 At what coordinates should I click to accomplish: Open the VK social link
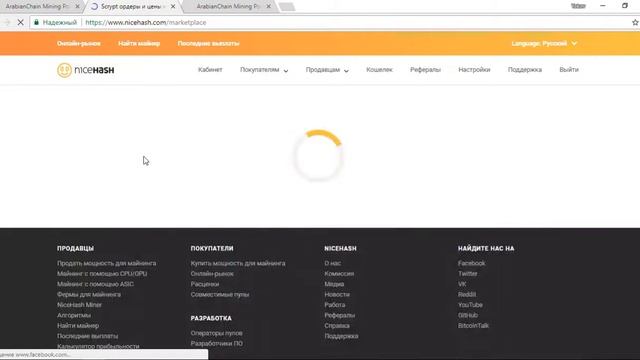tap(462, 284)
